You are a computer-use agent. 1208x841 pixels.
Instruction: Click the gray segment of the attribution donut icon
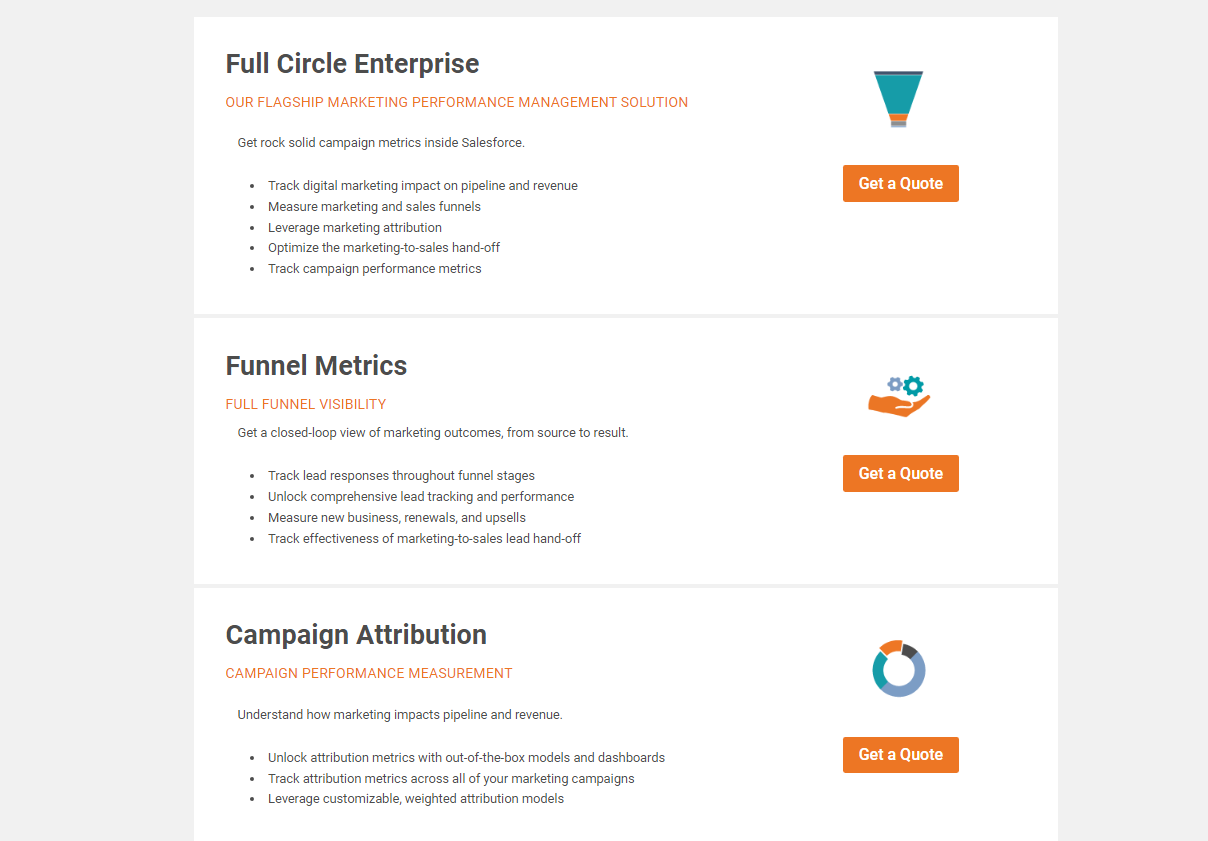point(909,651)
